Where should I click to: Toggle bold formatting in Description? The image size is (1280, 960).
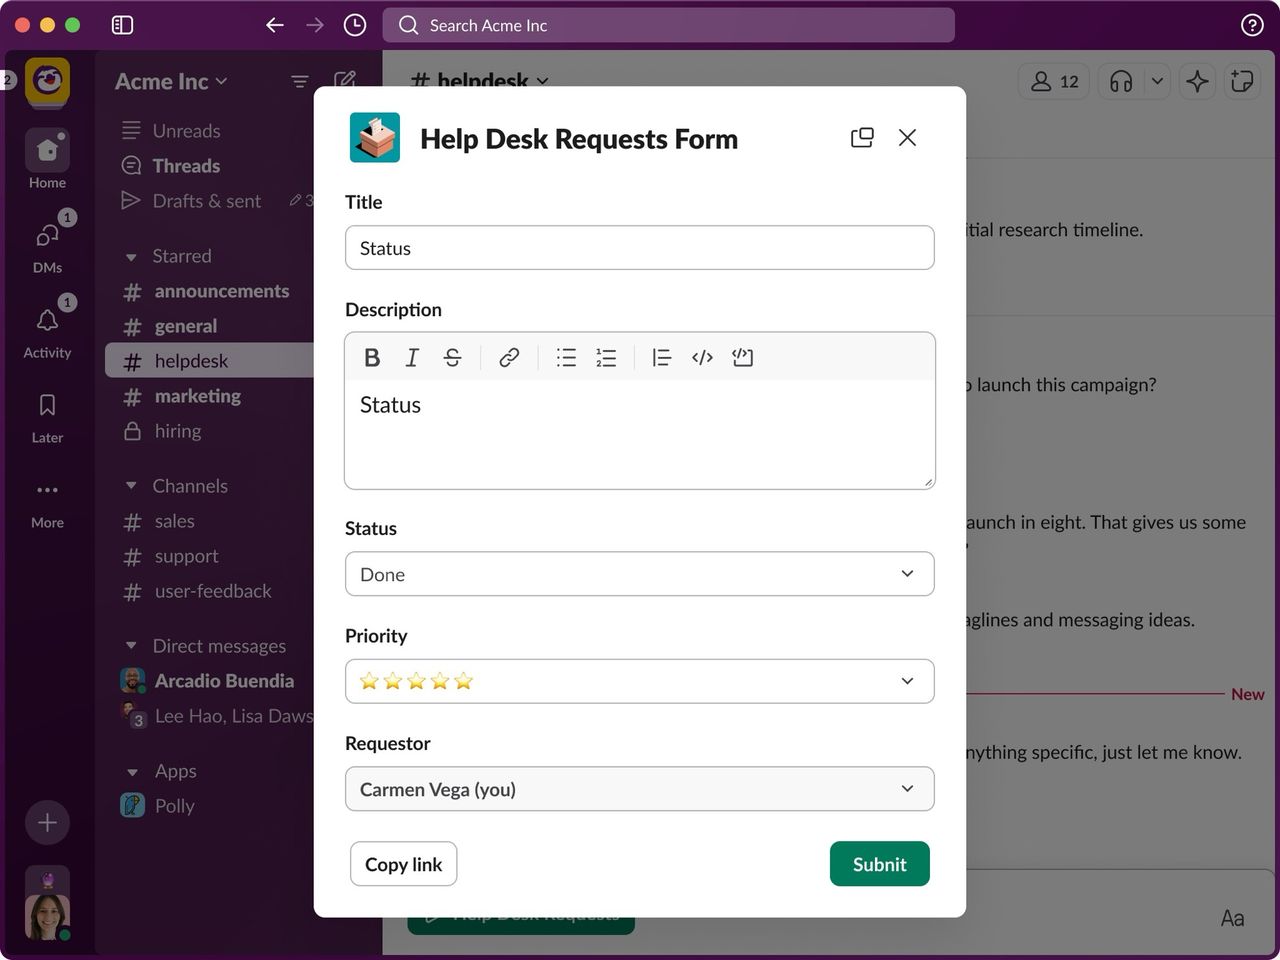point(372,358)
